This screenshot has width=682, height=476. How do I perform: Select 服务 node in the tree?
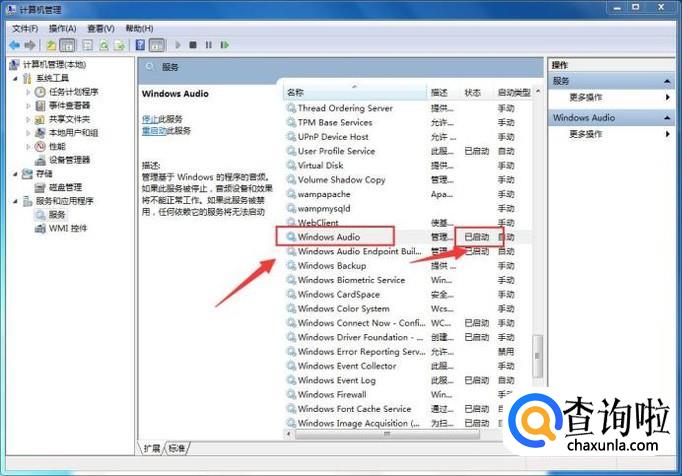[57, 215]
